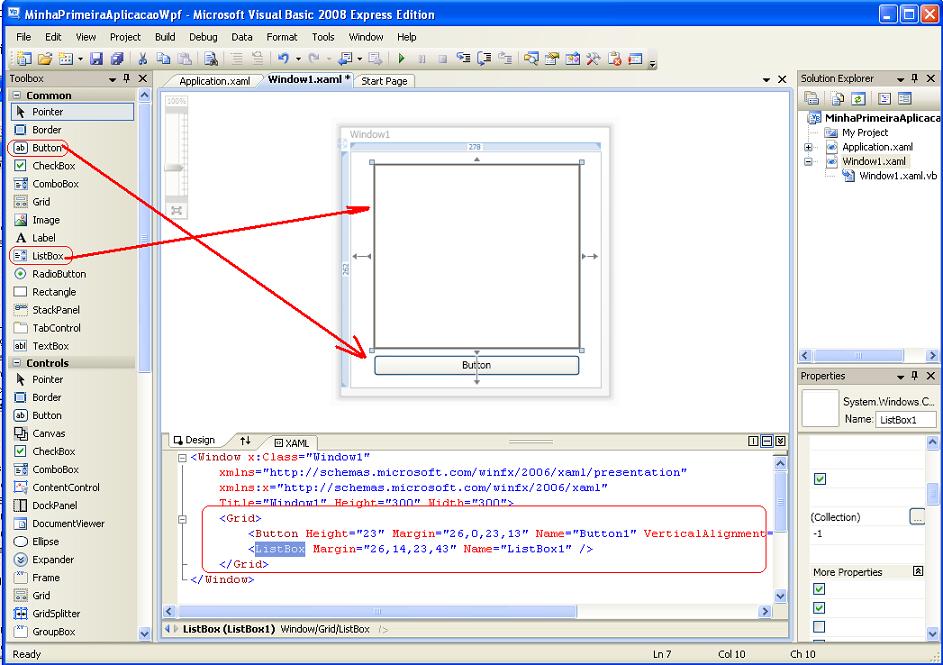Image resolution: width=943 pixels, height=665 pixels.
Task: Click the vertical split button in split bar
Action: [753, 441]
